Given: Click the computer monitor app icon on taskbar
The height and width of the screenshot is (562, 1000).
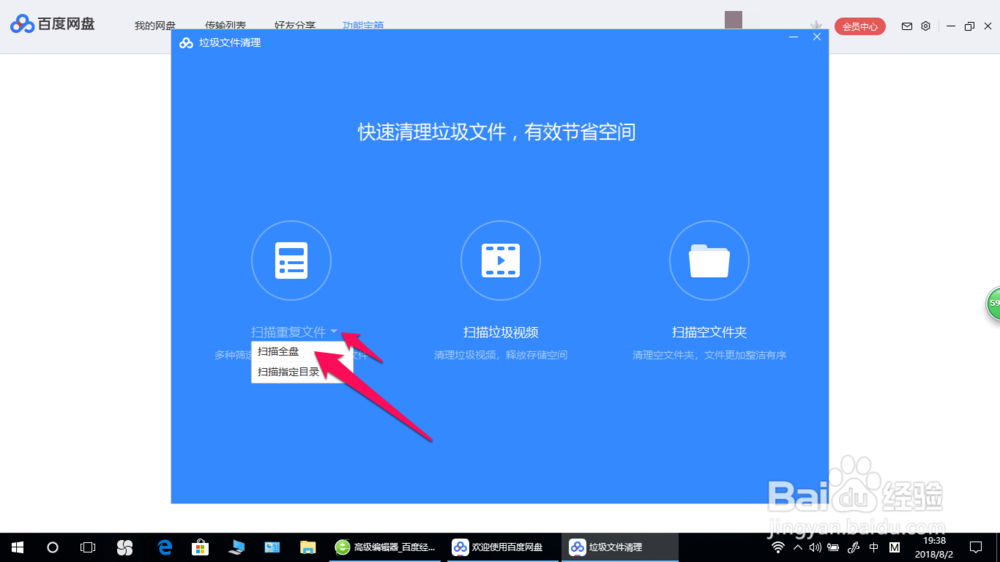Looking at the screenshot, I should coord(237,547).
